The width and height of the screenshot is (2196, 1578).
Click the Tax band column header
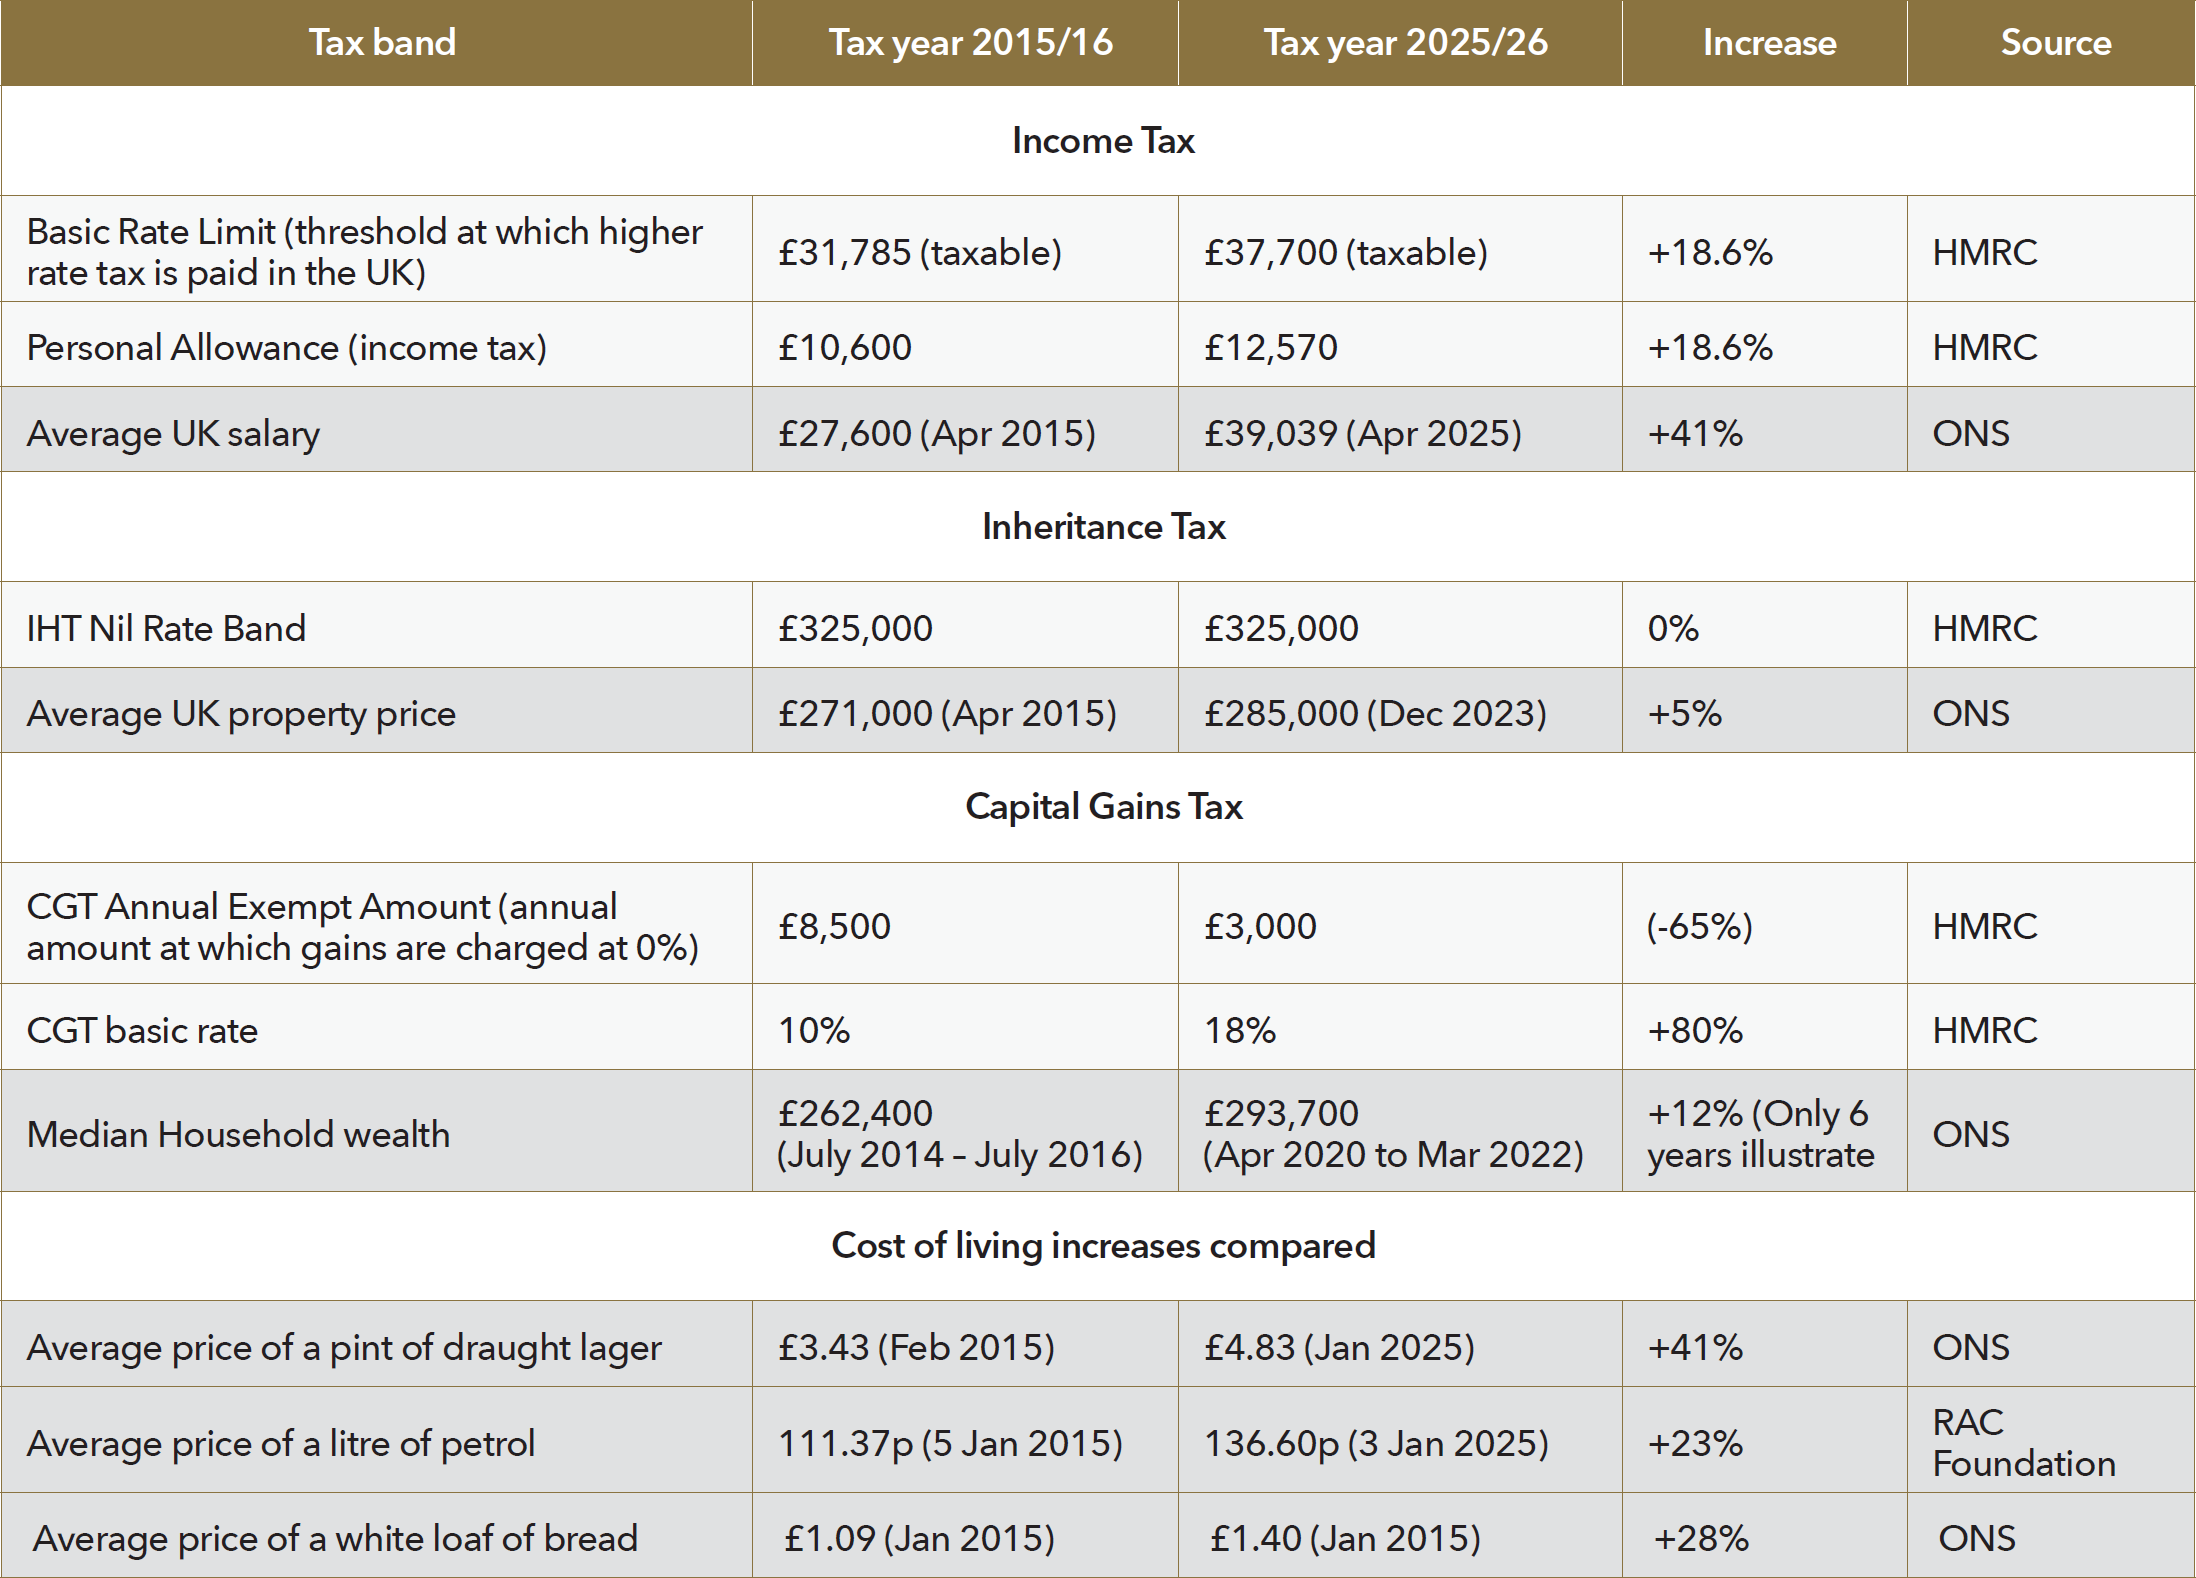[x=382, y=43]
